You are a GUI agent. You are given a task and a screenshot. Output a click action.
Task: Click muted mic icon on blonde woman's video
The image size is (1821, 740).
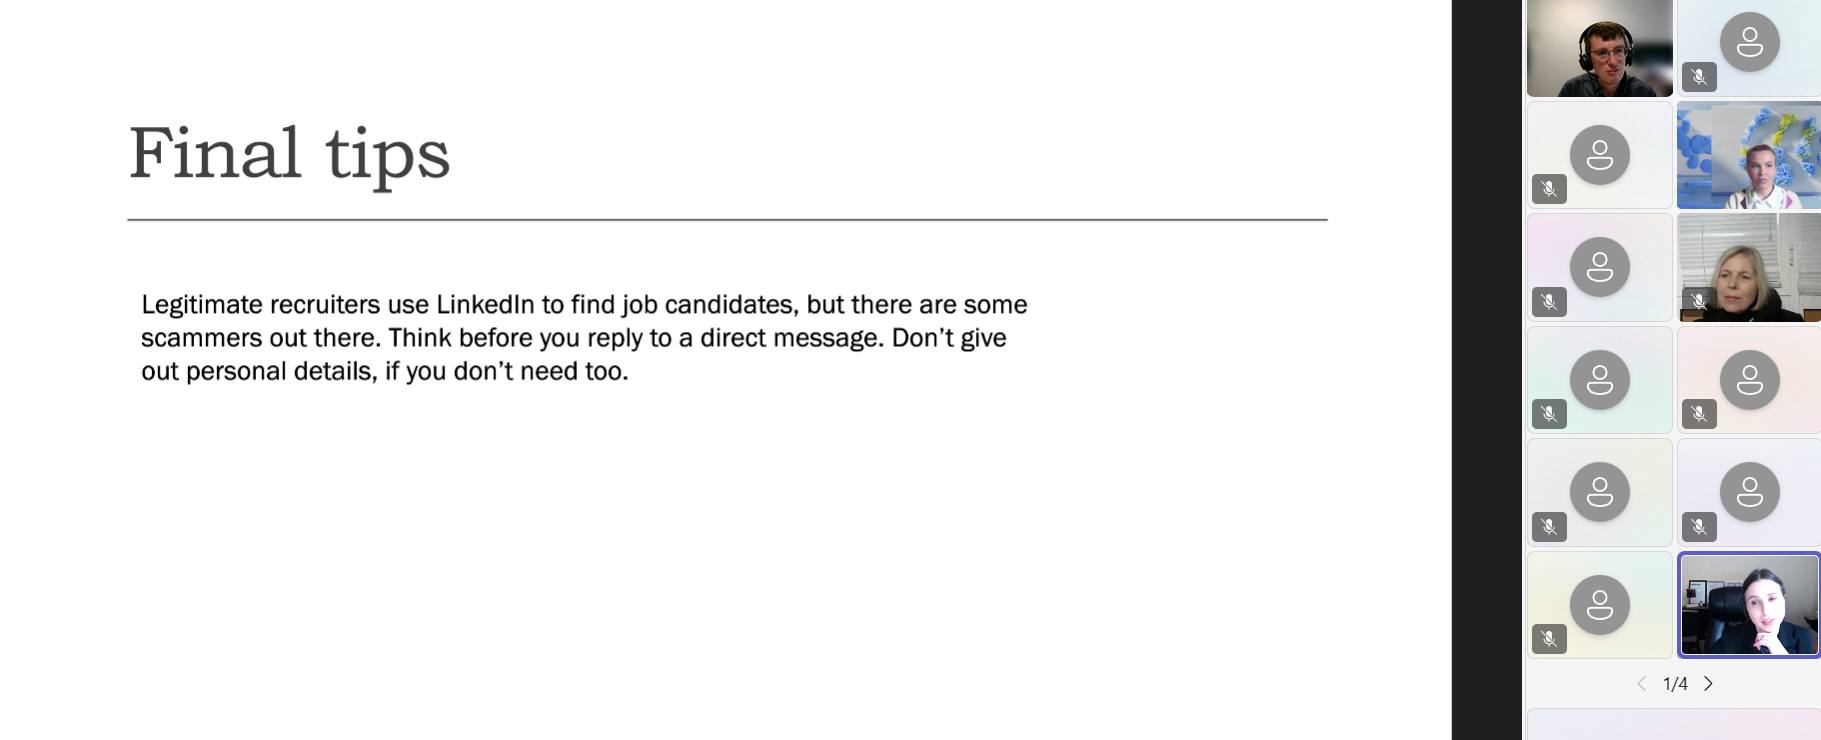1699,300
